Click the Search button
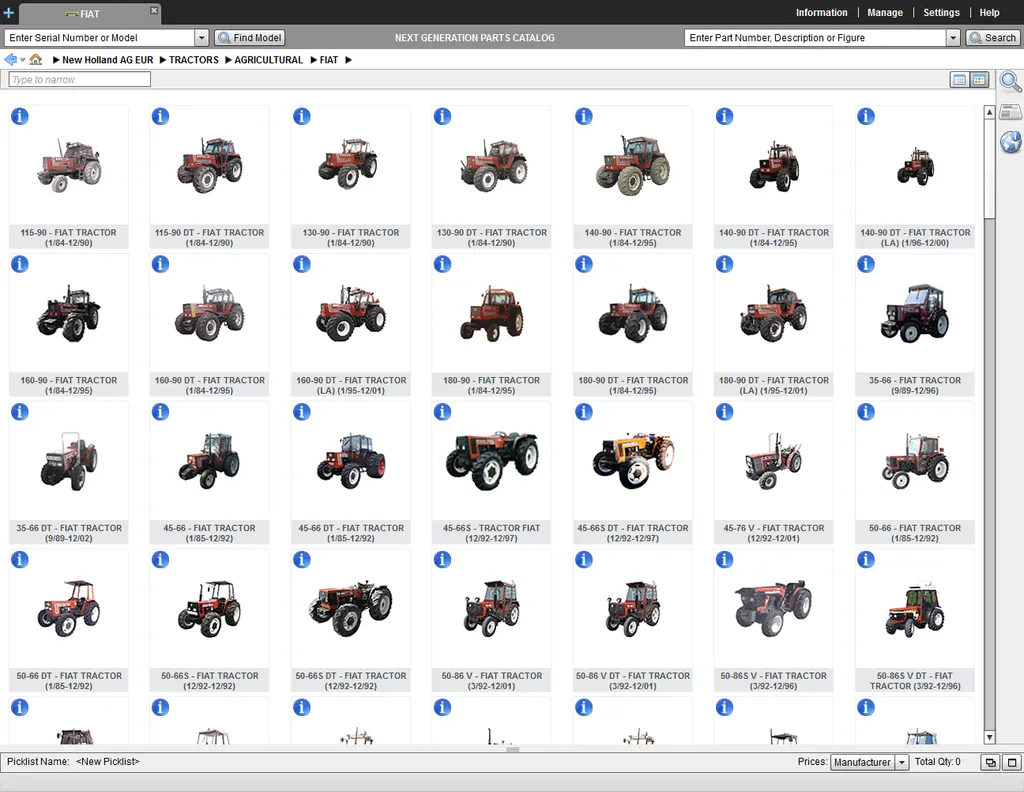The image size is (1024, 792). (993, 38)
